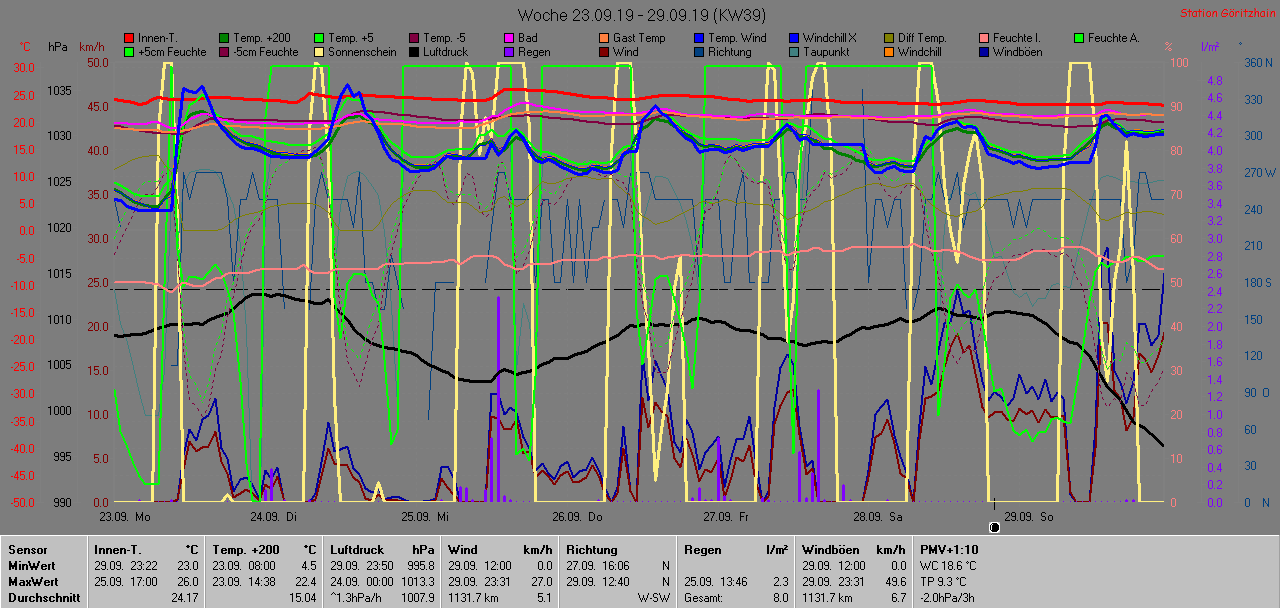1280x608 pixels.
Task: Click the '180 S' direction axis label
Action: (x=1257, y=283)
